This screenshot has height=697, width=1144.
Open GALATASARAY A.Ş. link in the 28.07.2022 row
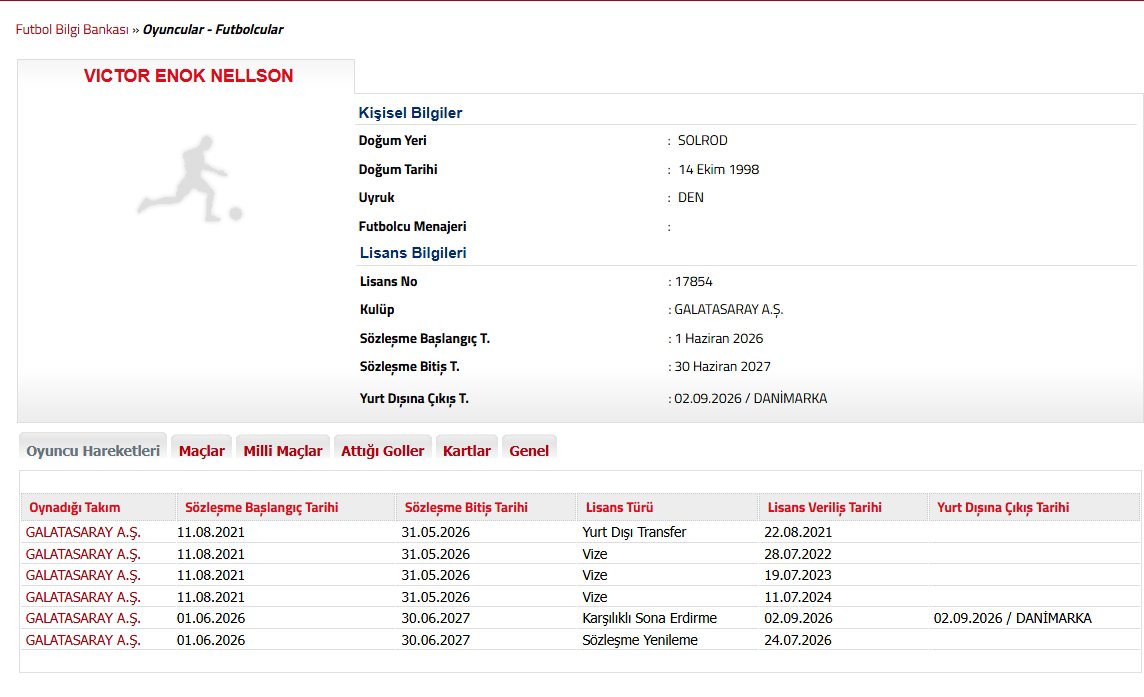83,554
